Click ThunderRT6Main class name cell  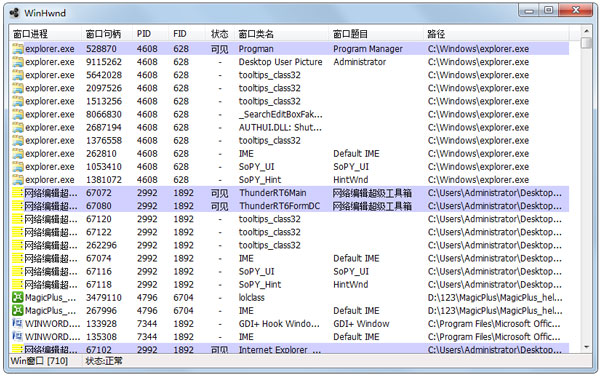click(273, 193)
